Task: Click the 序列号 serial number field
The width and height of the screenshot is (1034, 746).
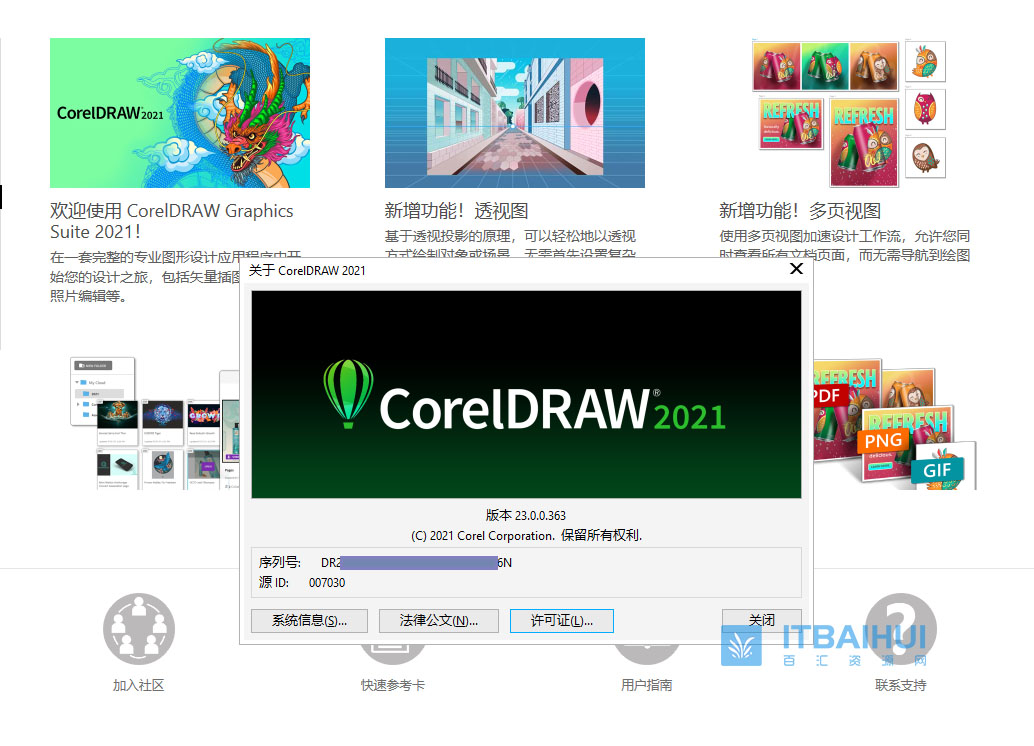Action: tap(416, 563)
